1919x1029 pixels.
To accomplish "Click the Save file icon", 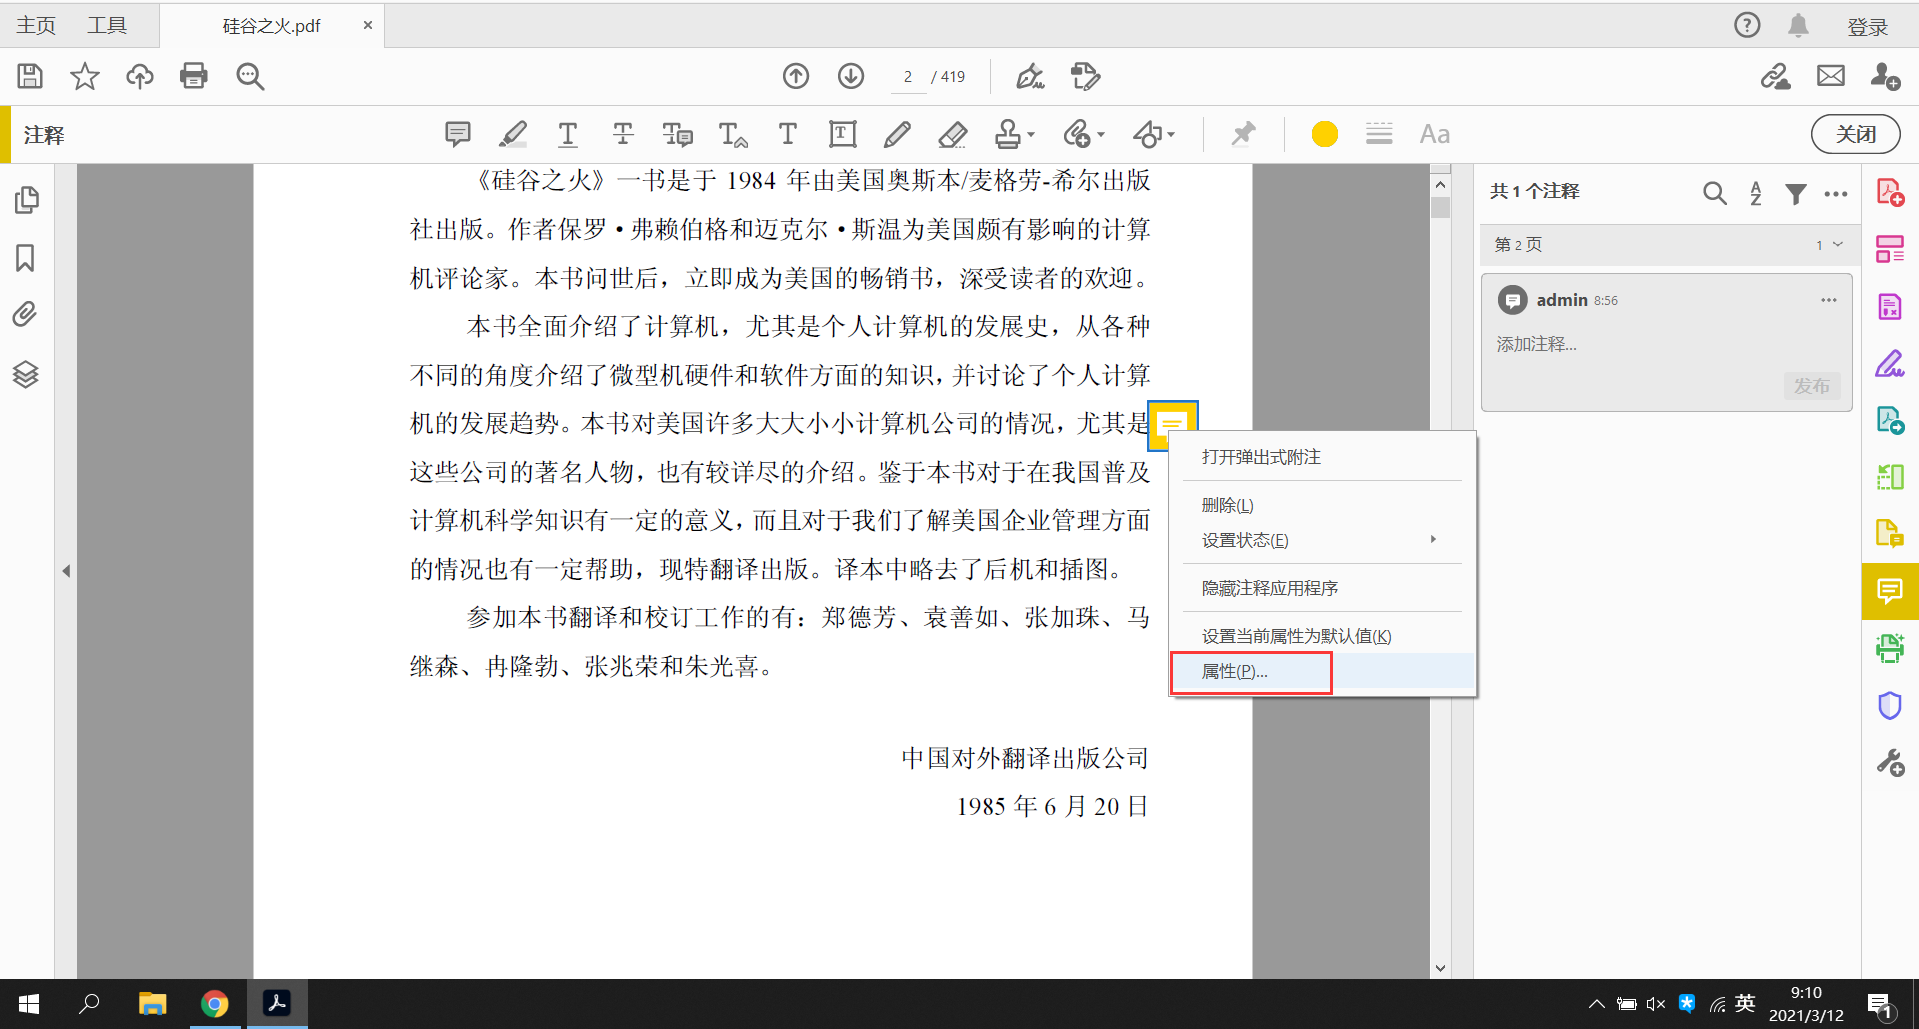I will pyautogui.click(x=30, y=76).
